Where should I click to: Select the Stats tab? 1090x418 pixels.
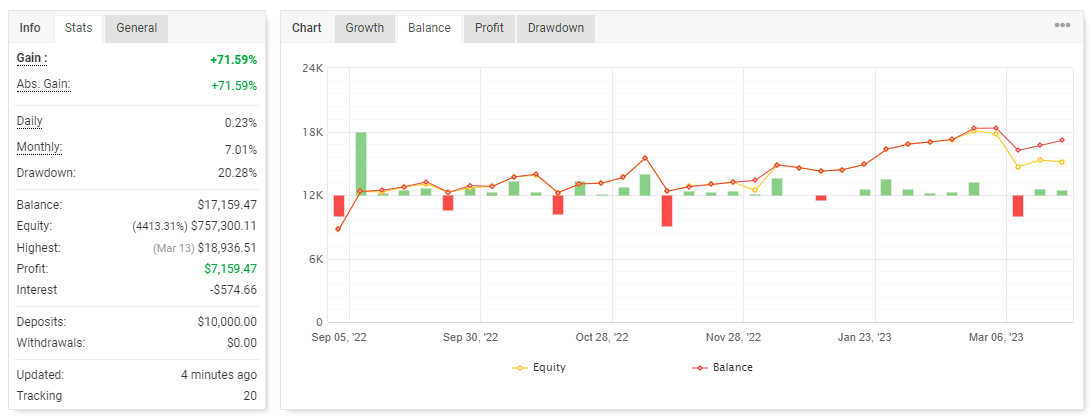coord(79,29)
